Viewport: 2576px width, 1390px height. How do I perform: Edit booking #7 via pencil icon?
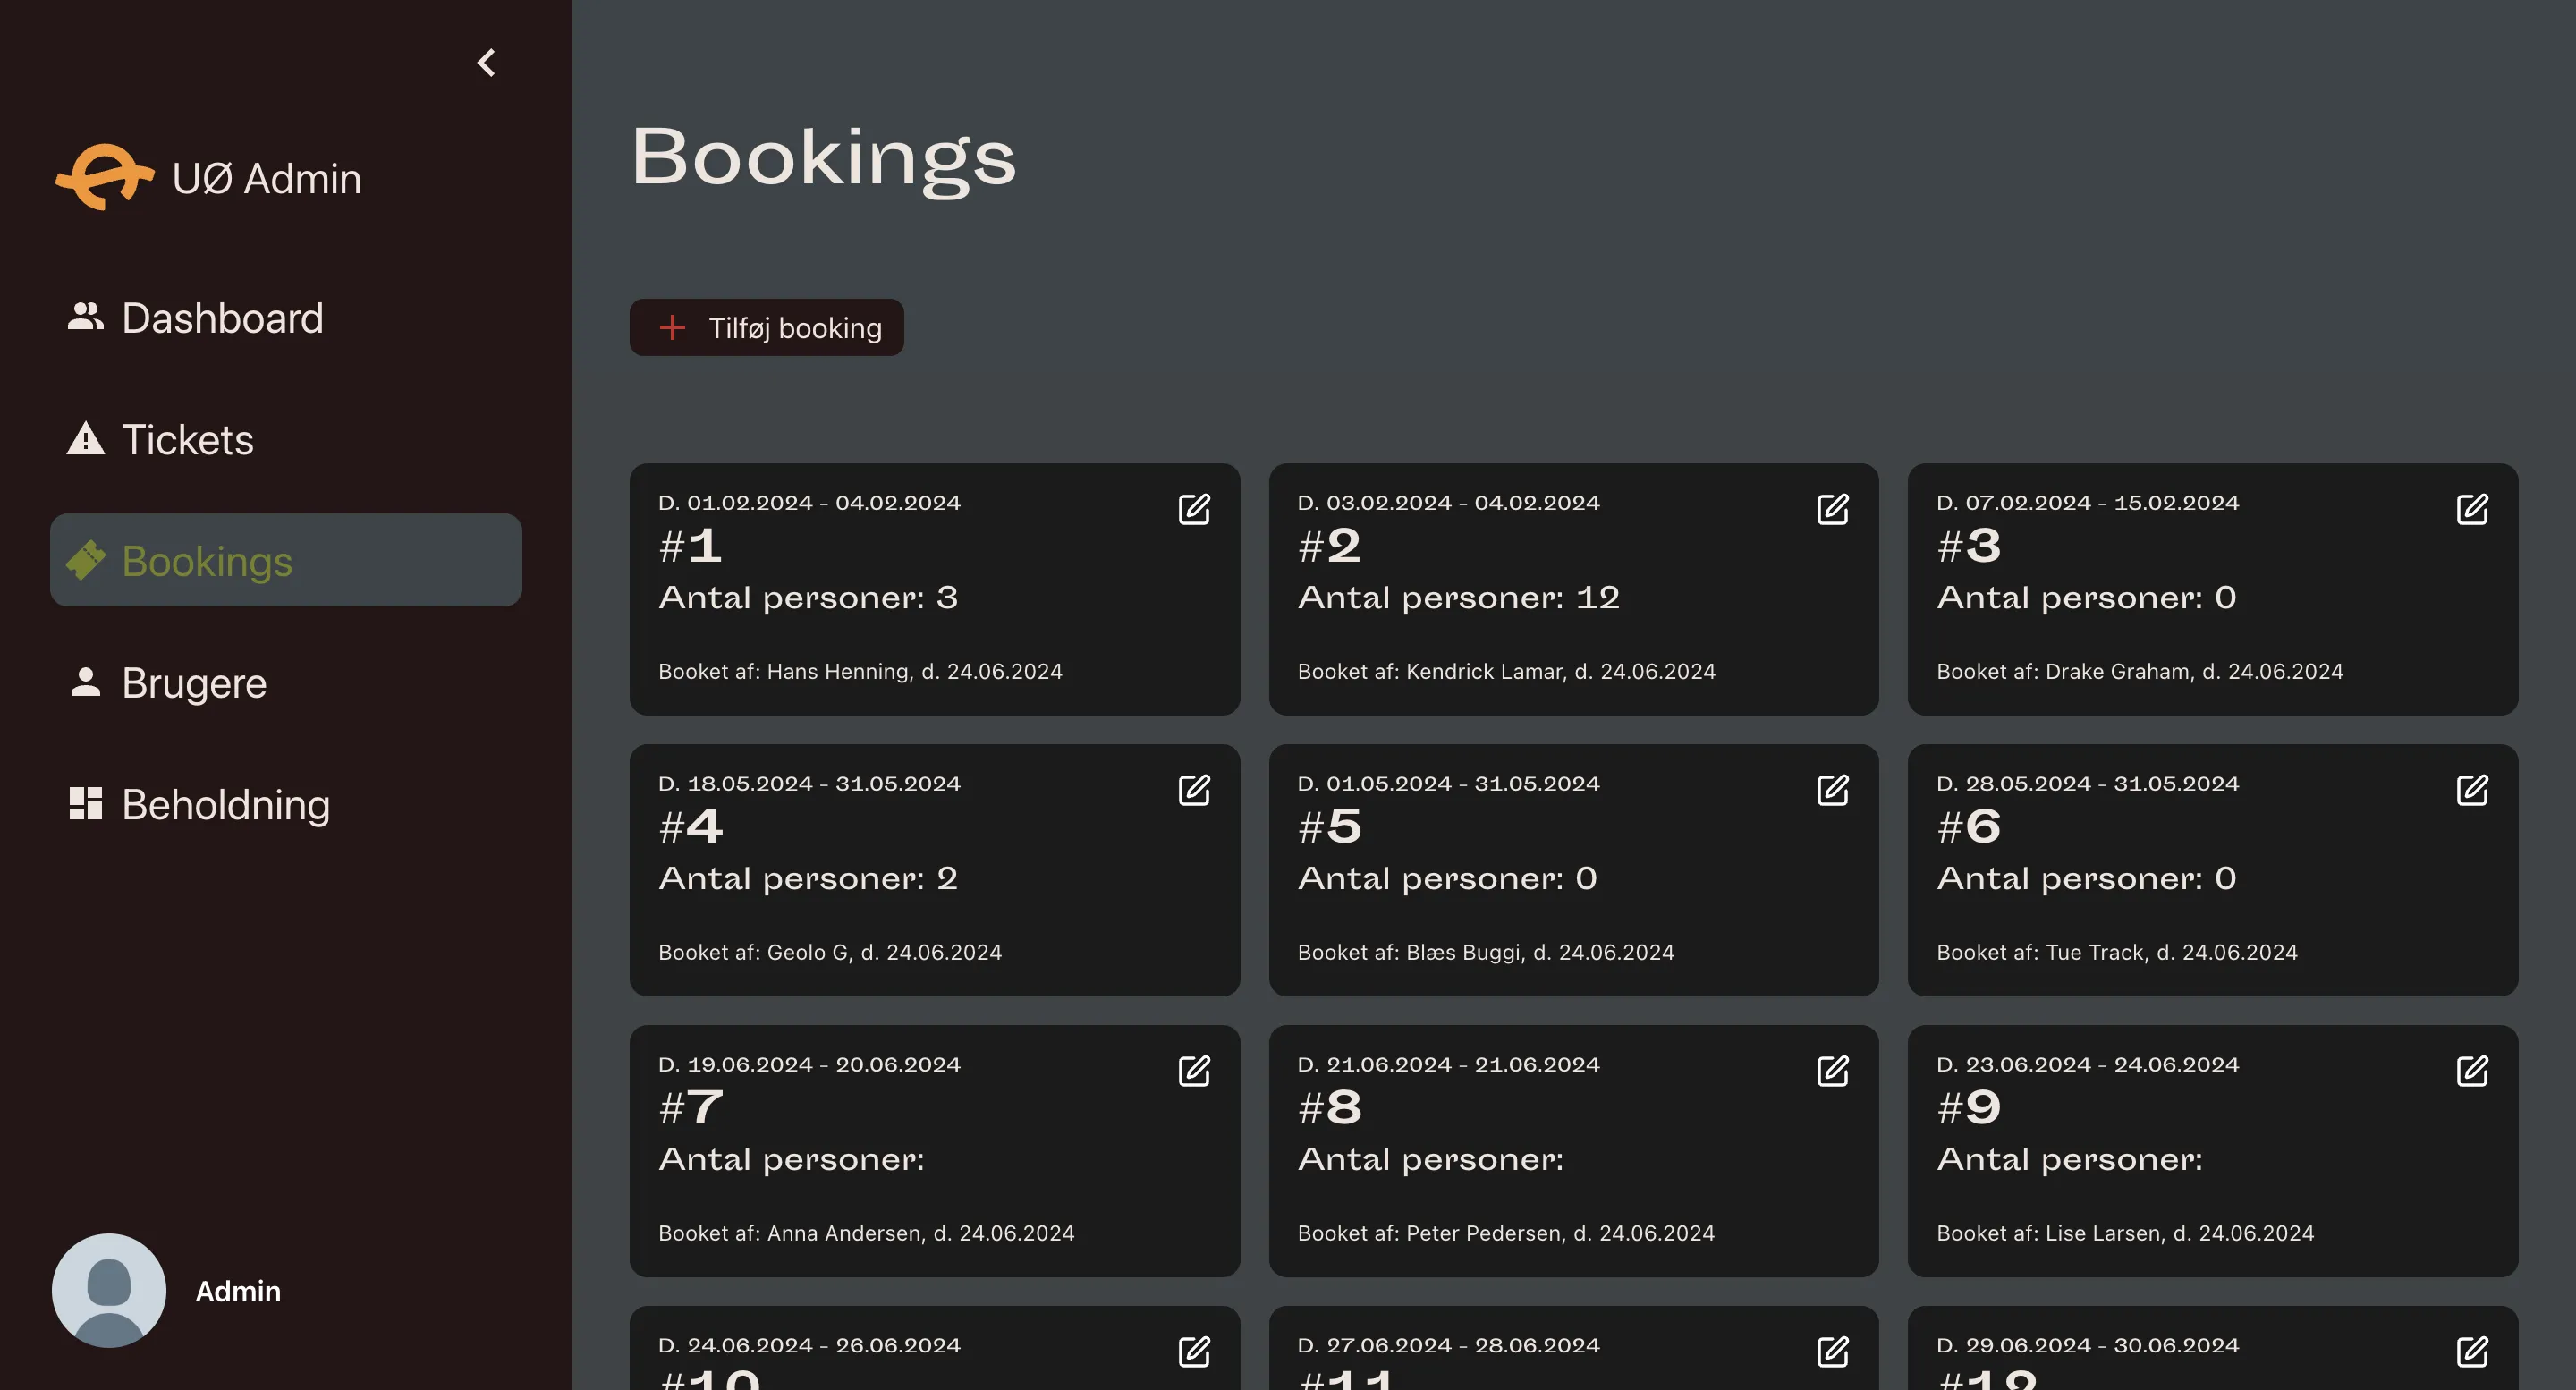[1194, 1072]
